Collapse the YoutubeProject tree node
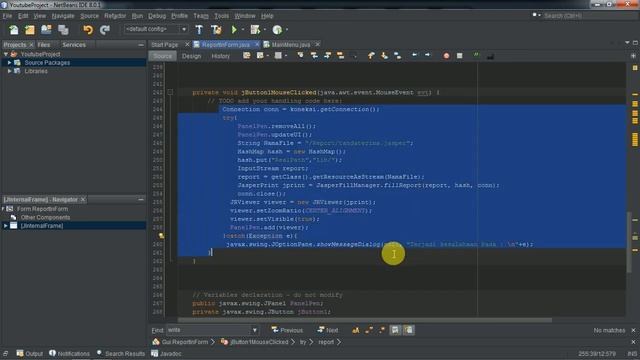The width and height of the screenshot is (640, 360). pyautogui.click(x=6, y=54)
